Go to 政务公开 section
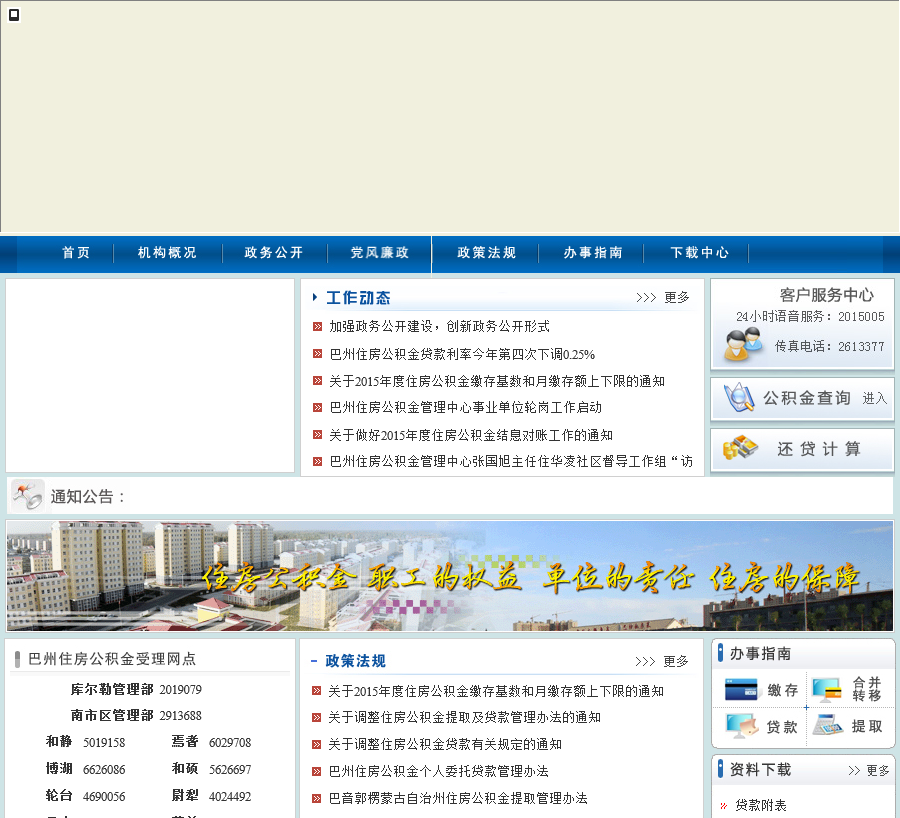Viewport: 900px width, 818px height. (274, 253)
